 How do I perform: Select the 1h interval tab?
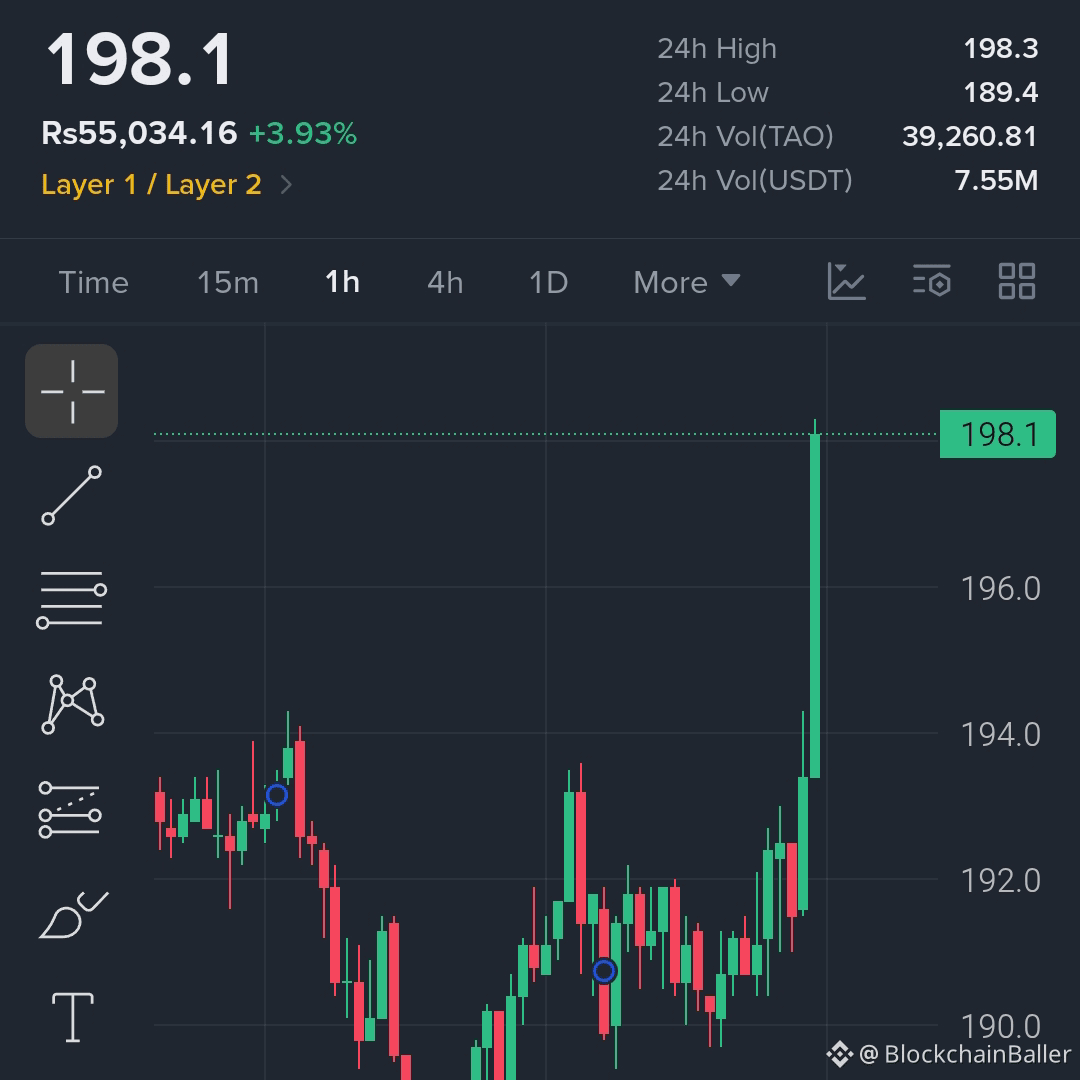[x=342, y=282]
